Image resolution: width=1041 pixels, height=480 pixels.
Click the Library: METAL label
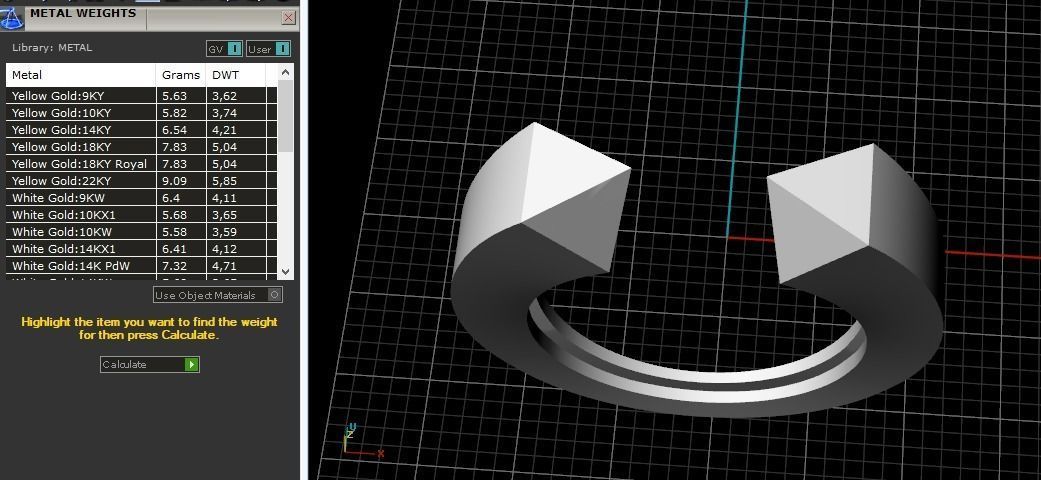52,48
